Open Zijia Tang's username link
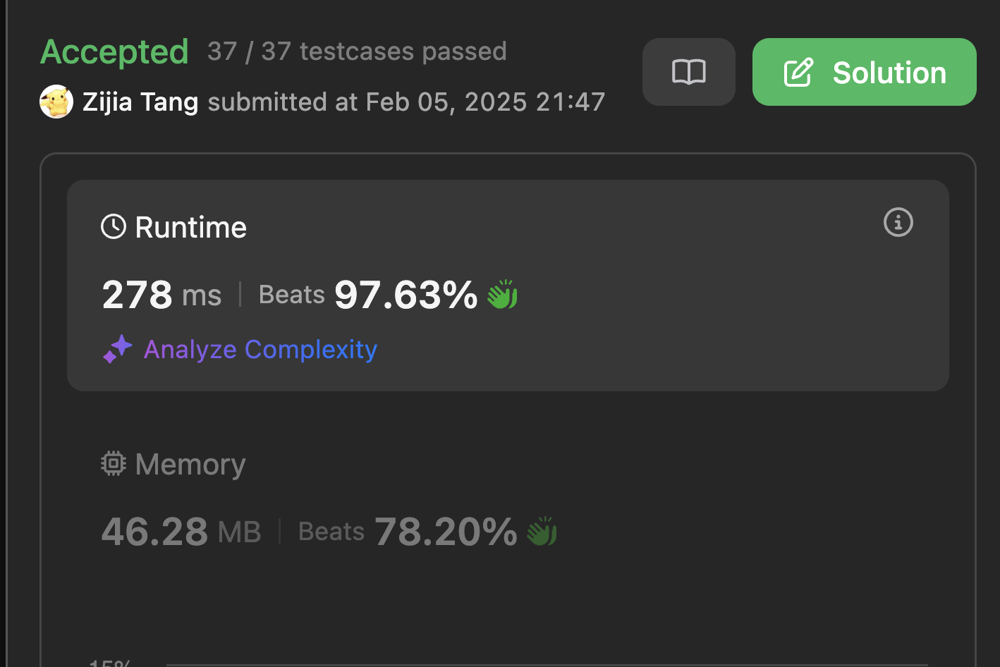 (142, 102)
